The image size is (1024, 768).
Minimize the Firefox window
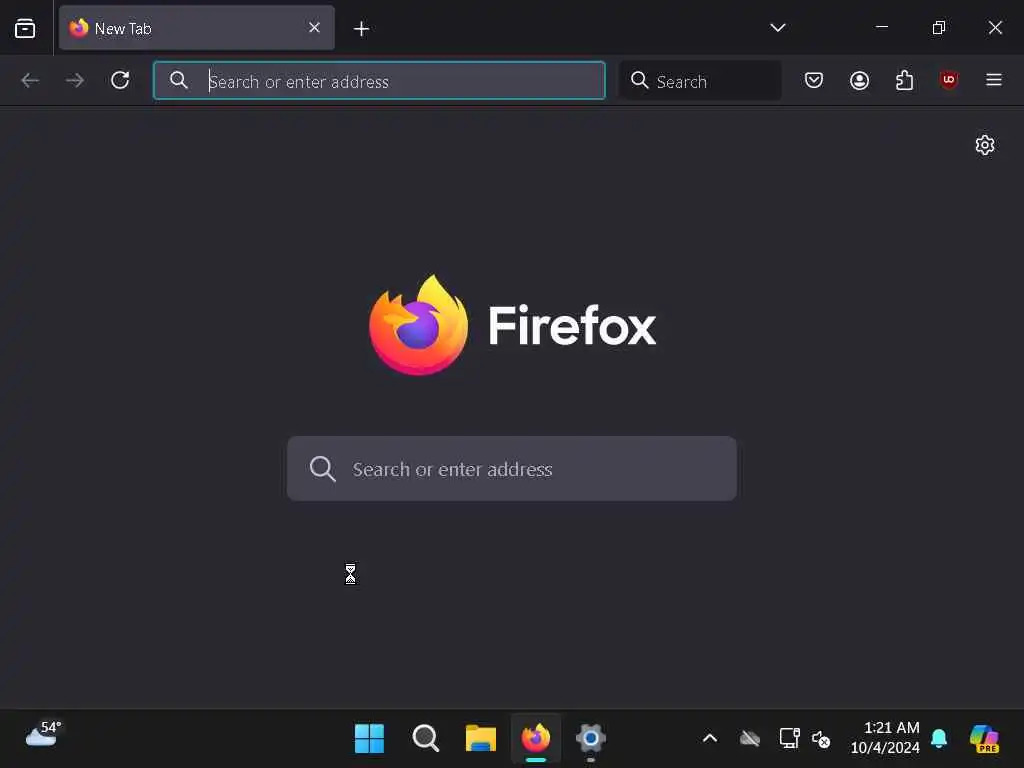[882, 27]
